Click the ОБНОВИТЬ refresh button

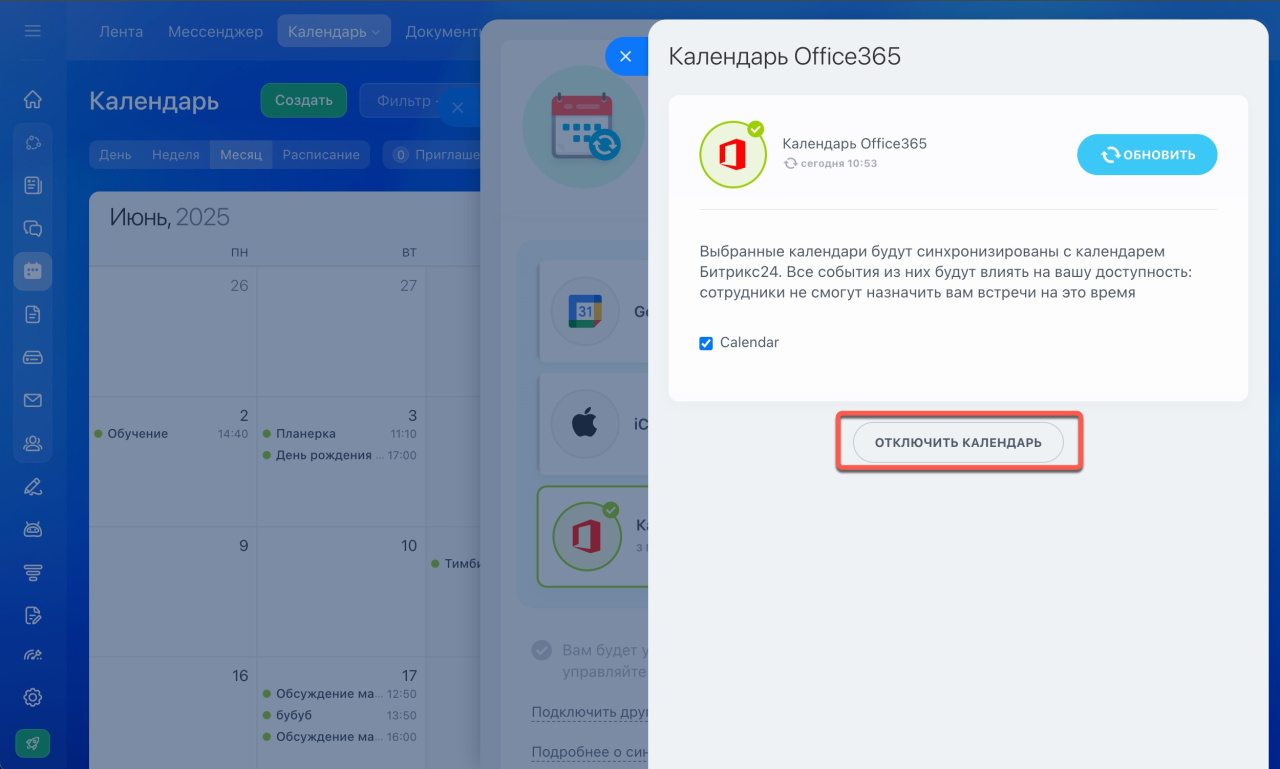click(x=1147, y=155)
